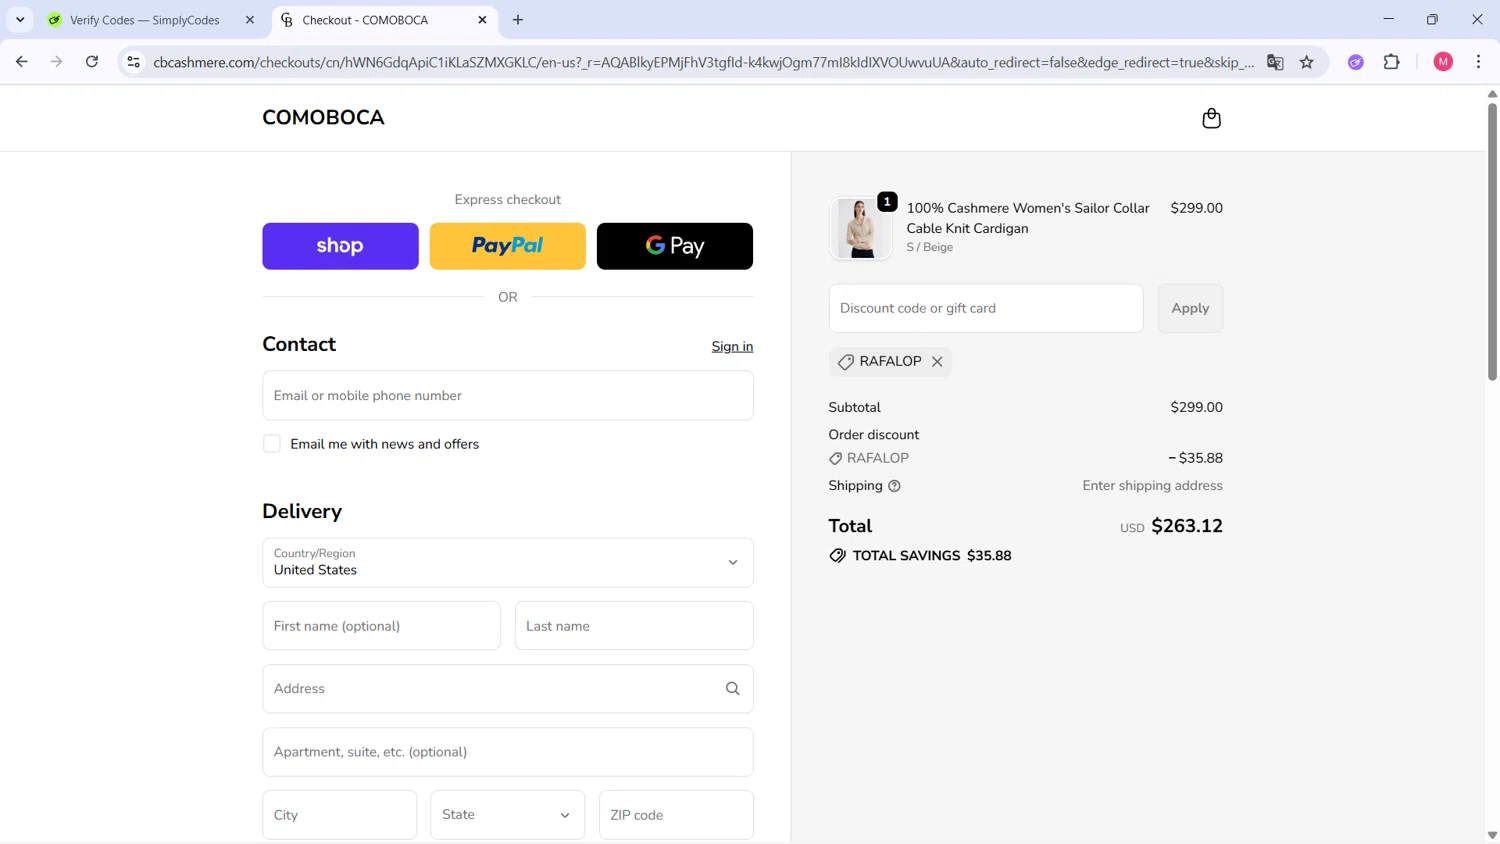Click the page vertical scrollbar
The height and width of the screenshot is (844, 1500).
(x=1492, y=240)
